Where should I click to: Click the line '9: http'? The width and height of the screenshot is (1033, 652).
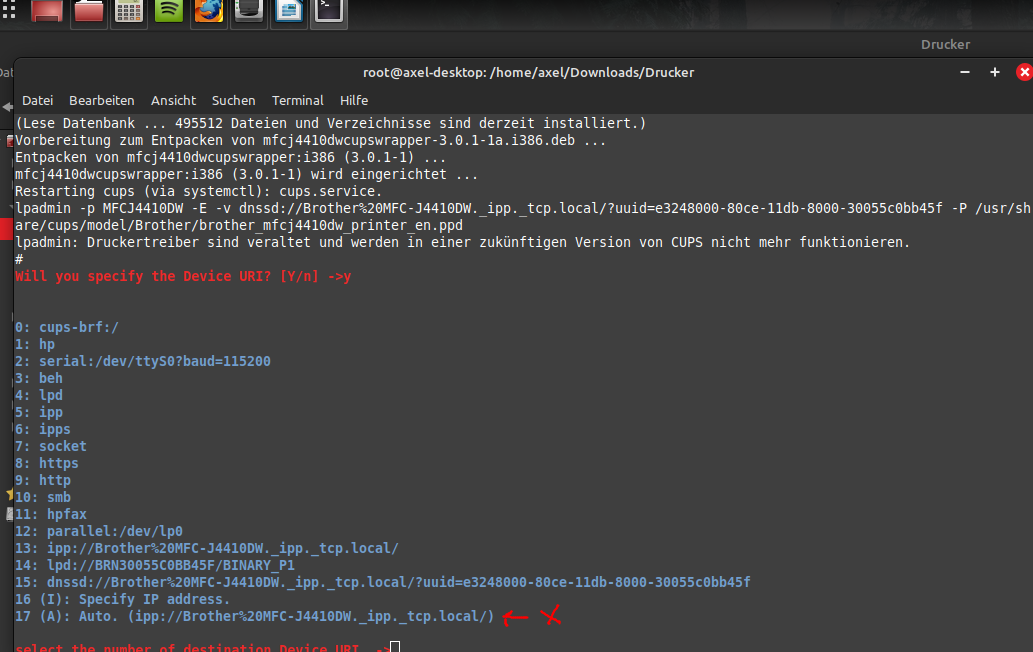(x=43, y=481)
